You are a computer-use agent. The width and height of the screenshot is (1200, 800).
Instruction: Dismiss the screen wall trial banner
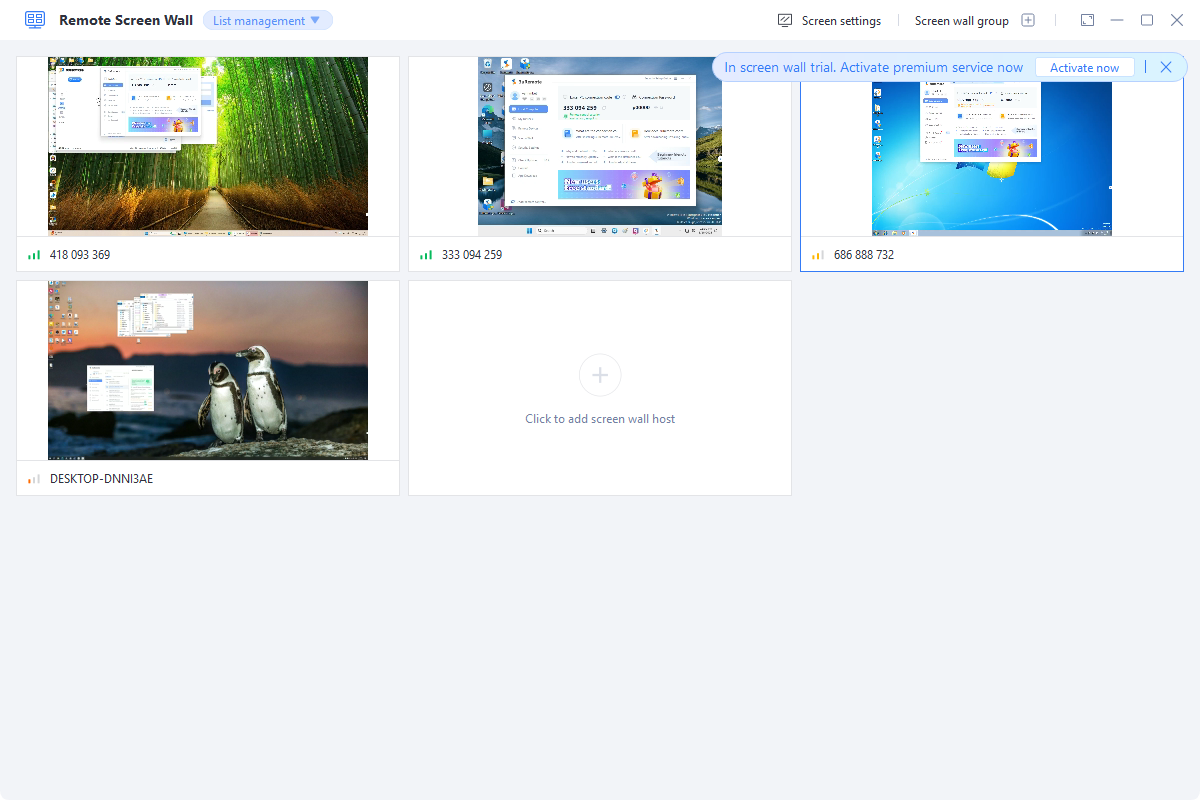[x=1166, y=67]
